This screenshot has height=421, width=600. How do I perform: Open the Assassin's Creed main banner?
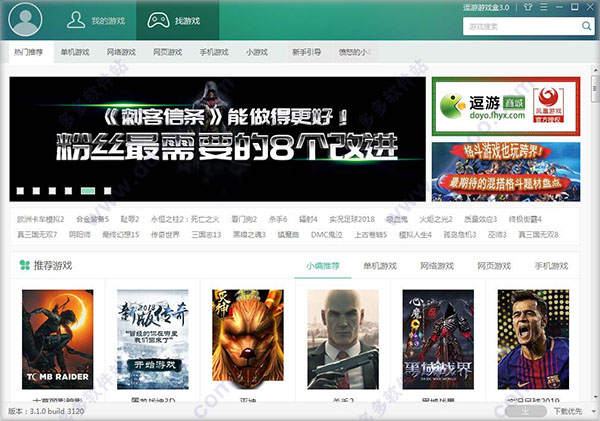217,139
